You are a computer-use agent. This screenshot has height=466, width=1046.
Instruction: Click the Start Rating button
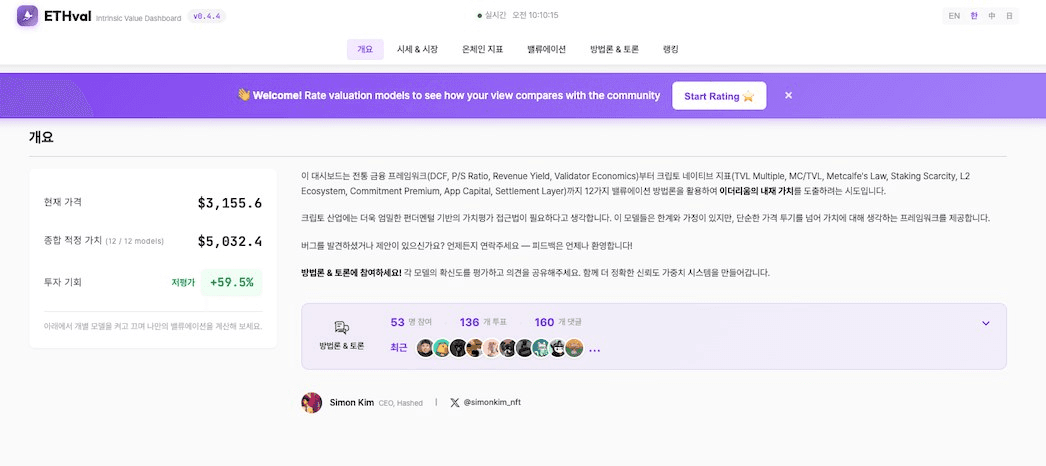click(x=719, y=96)
